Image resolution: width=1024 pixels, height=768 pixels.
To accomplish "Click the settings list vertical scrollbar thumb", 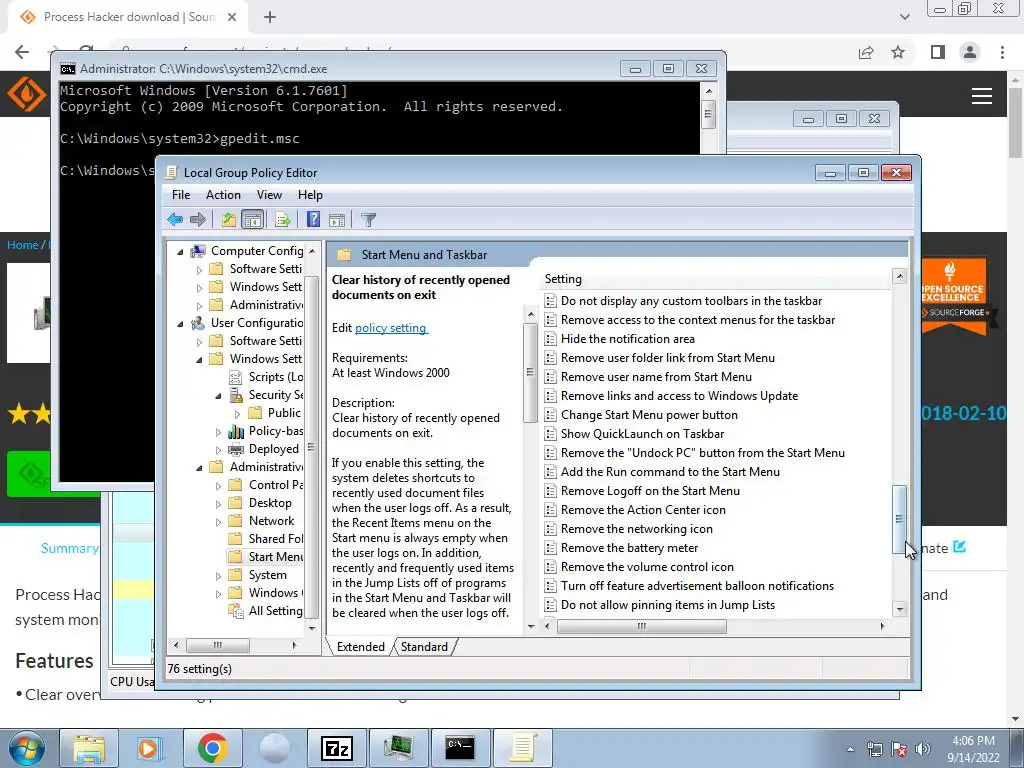I will (x=899, y=520).
